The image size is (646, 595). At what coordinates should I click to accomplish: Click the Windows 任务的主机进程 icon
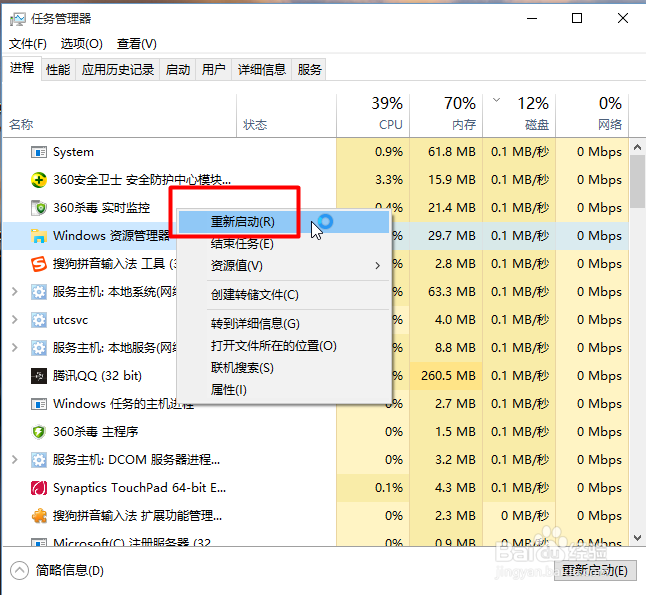tap(39, 404)
